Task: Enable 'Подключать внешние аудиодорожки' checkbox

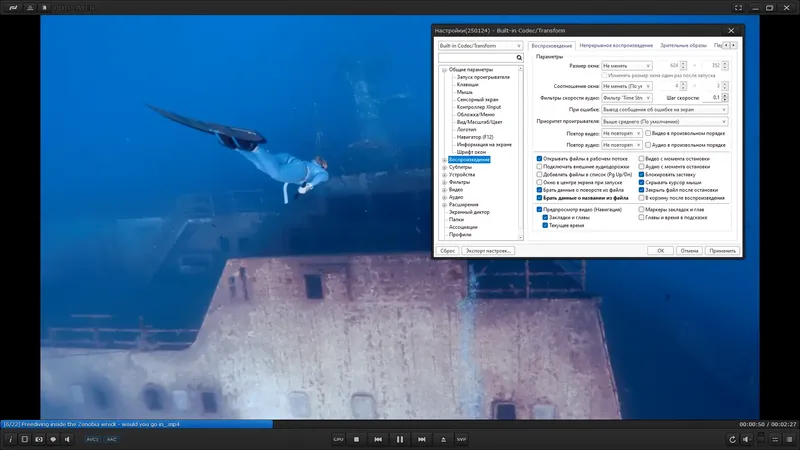Action: pyautogui.click(x=540, y=166)
